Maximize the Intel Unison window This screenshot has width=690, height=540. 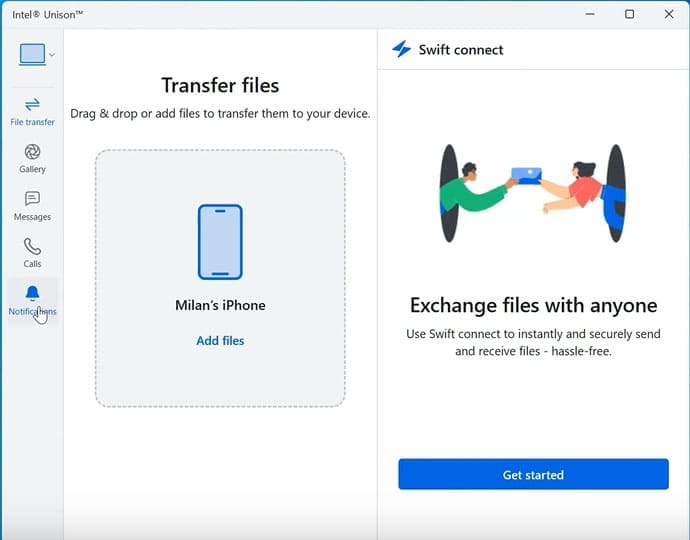(x=629, y=14)
